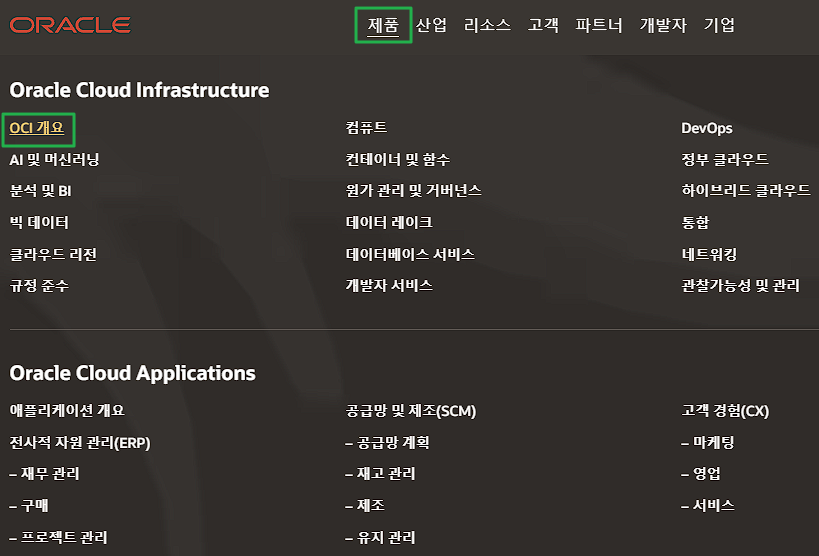Open the 구매 link
Screen dimensions: 819x556
(29, 505)
